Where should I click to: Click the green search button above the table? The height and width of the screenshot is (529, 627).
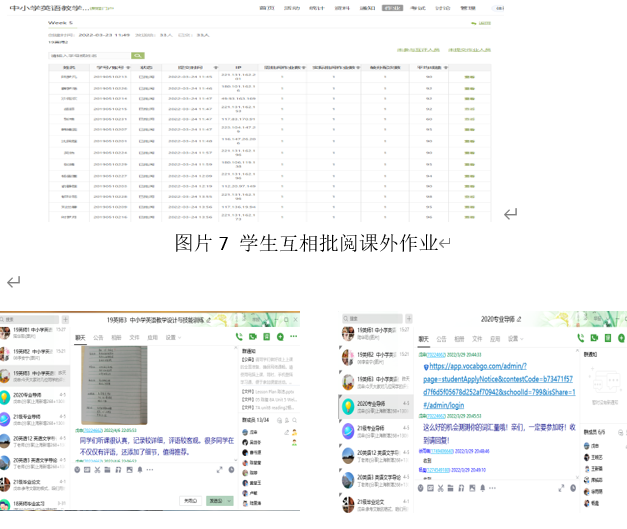pos(138,56)
